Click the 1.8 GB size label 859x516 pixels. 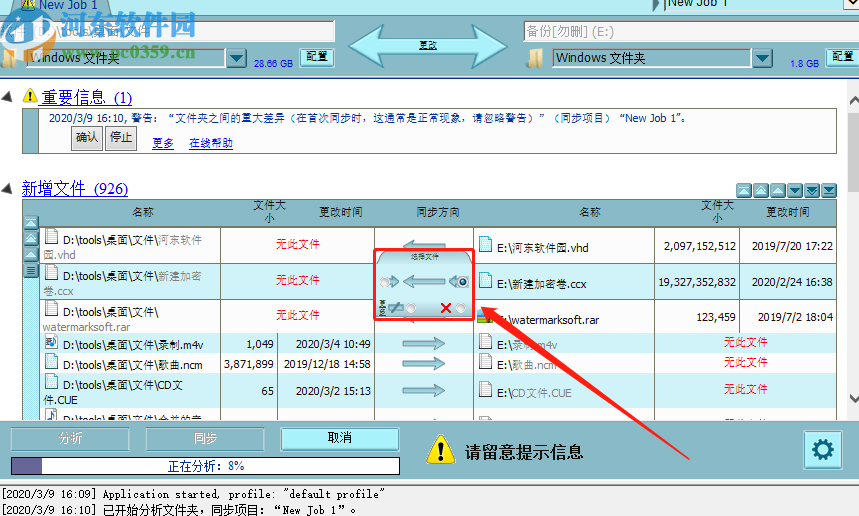pos(804,64)
